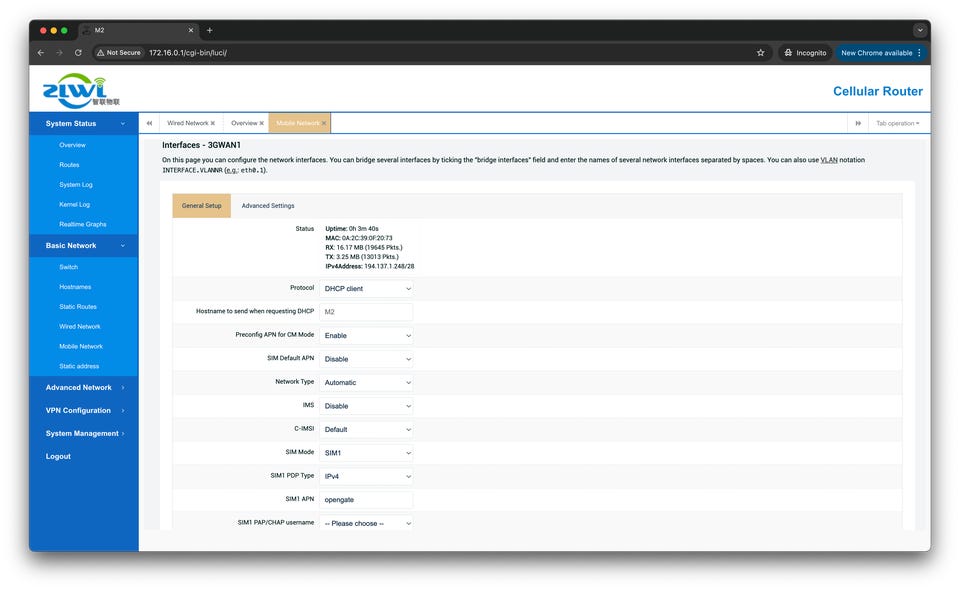Click the hostname to send DHCP field
Screen dimensions: 960x590
(366, 312)
